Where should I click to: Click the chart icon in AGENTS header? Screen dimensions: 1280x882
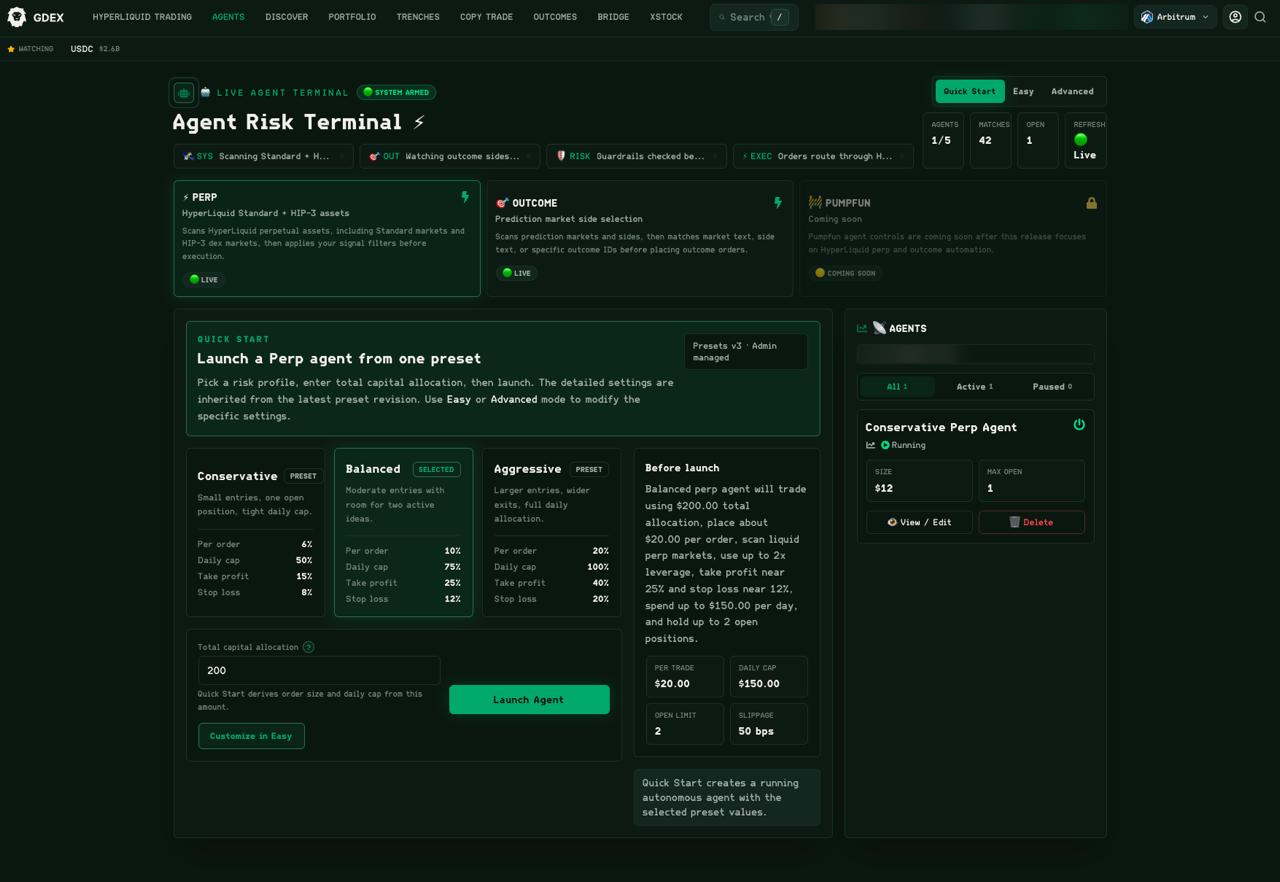tap(862, 328)
